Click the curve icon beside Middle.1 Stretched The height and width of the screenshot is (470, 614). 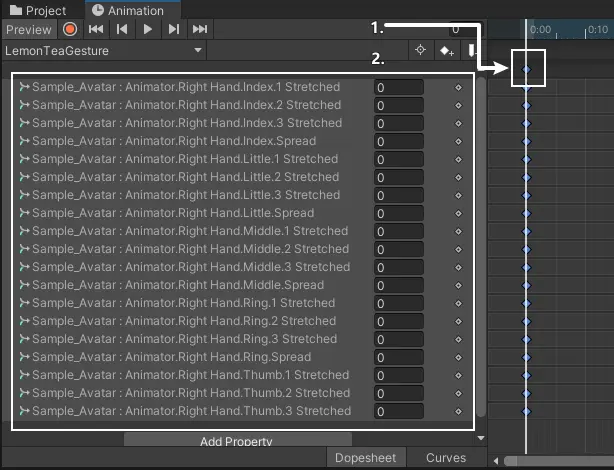click(24, 231)
